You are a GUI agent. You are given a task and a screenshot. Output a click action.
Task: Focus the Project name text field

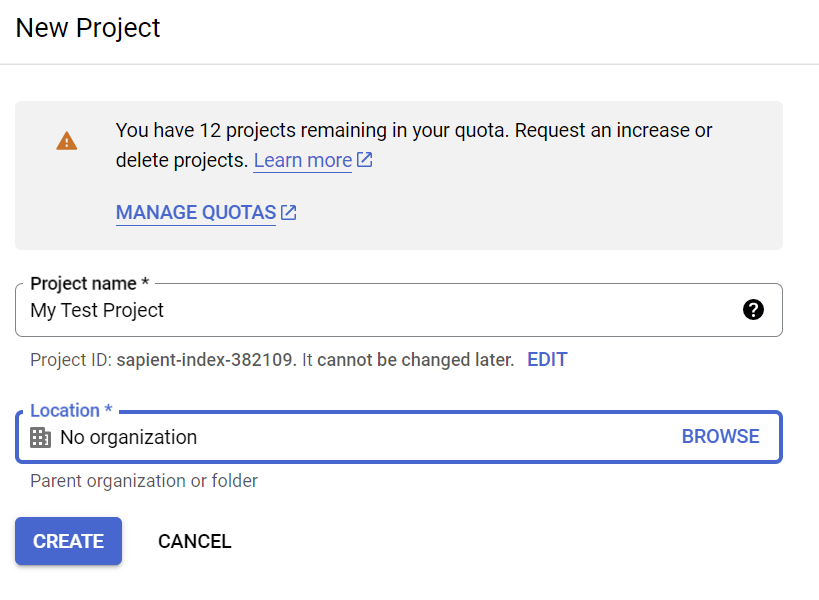[x=380, y=310]
